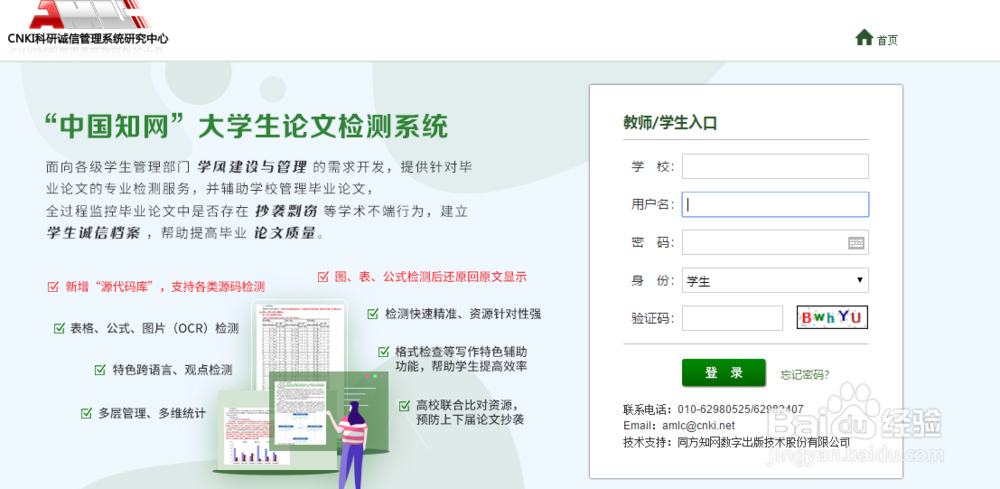Screen dimensions: 1000x489
Task: Focus the 用户名 input field
Action: pos(775,205)
